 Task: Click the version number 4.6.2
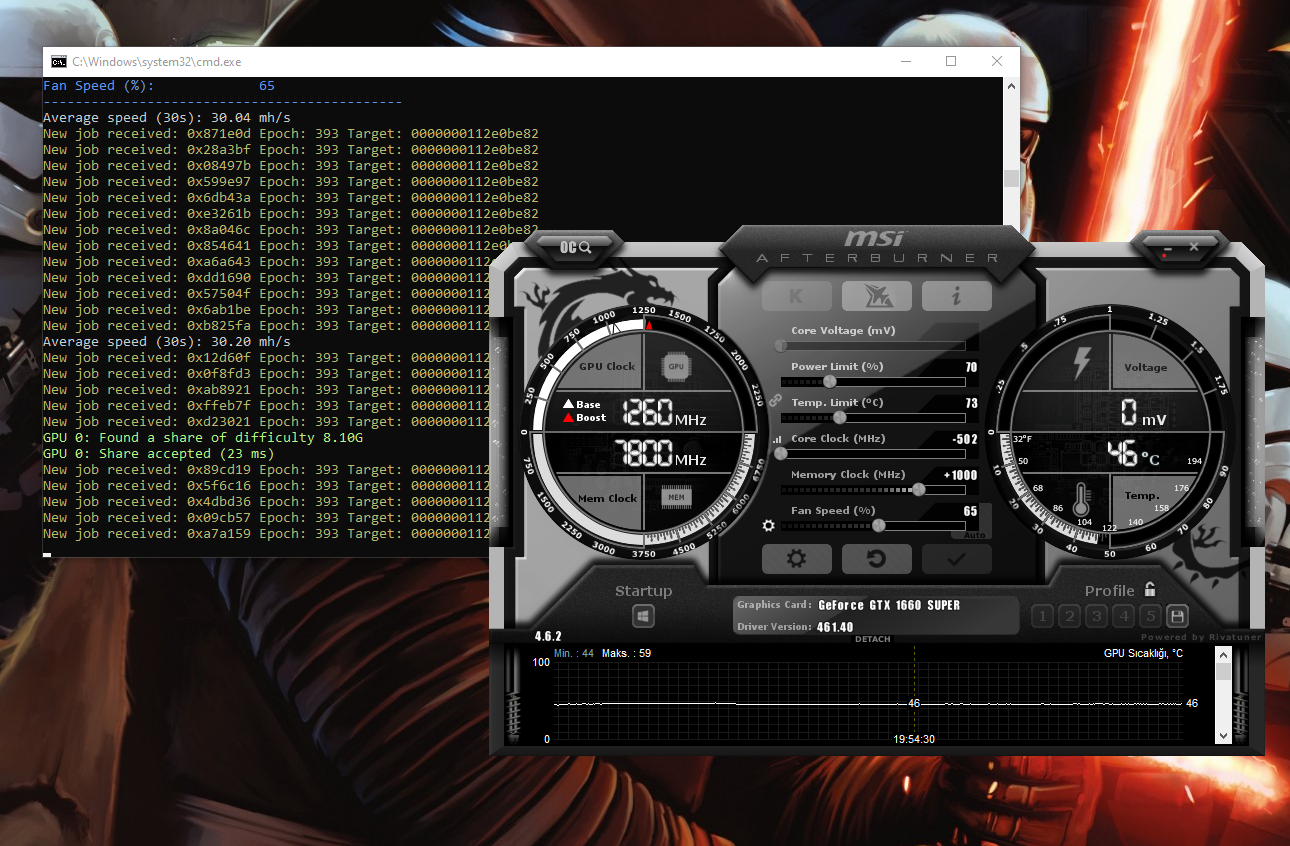pos(548,636)
